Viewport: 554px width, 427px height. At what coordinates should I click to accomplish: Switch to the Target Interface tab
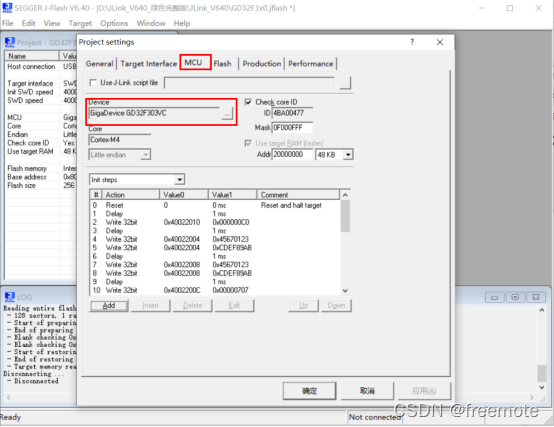(x=148, y=64)
